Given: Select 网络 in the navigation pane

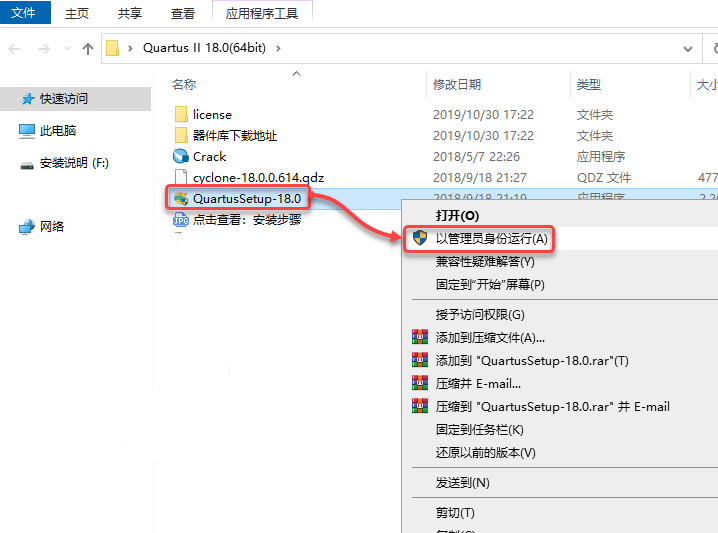Looking at the screenshot, I should click(x=52, y=226).
